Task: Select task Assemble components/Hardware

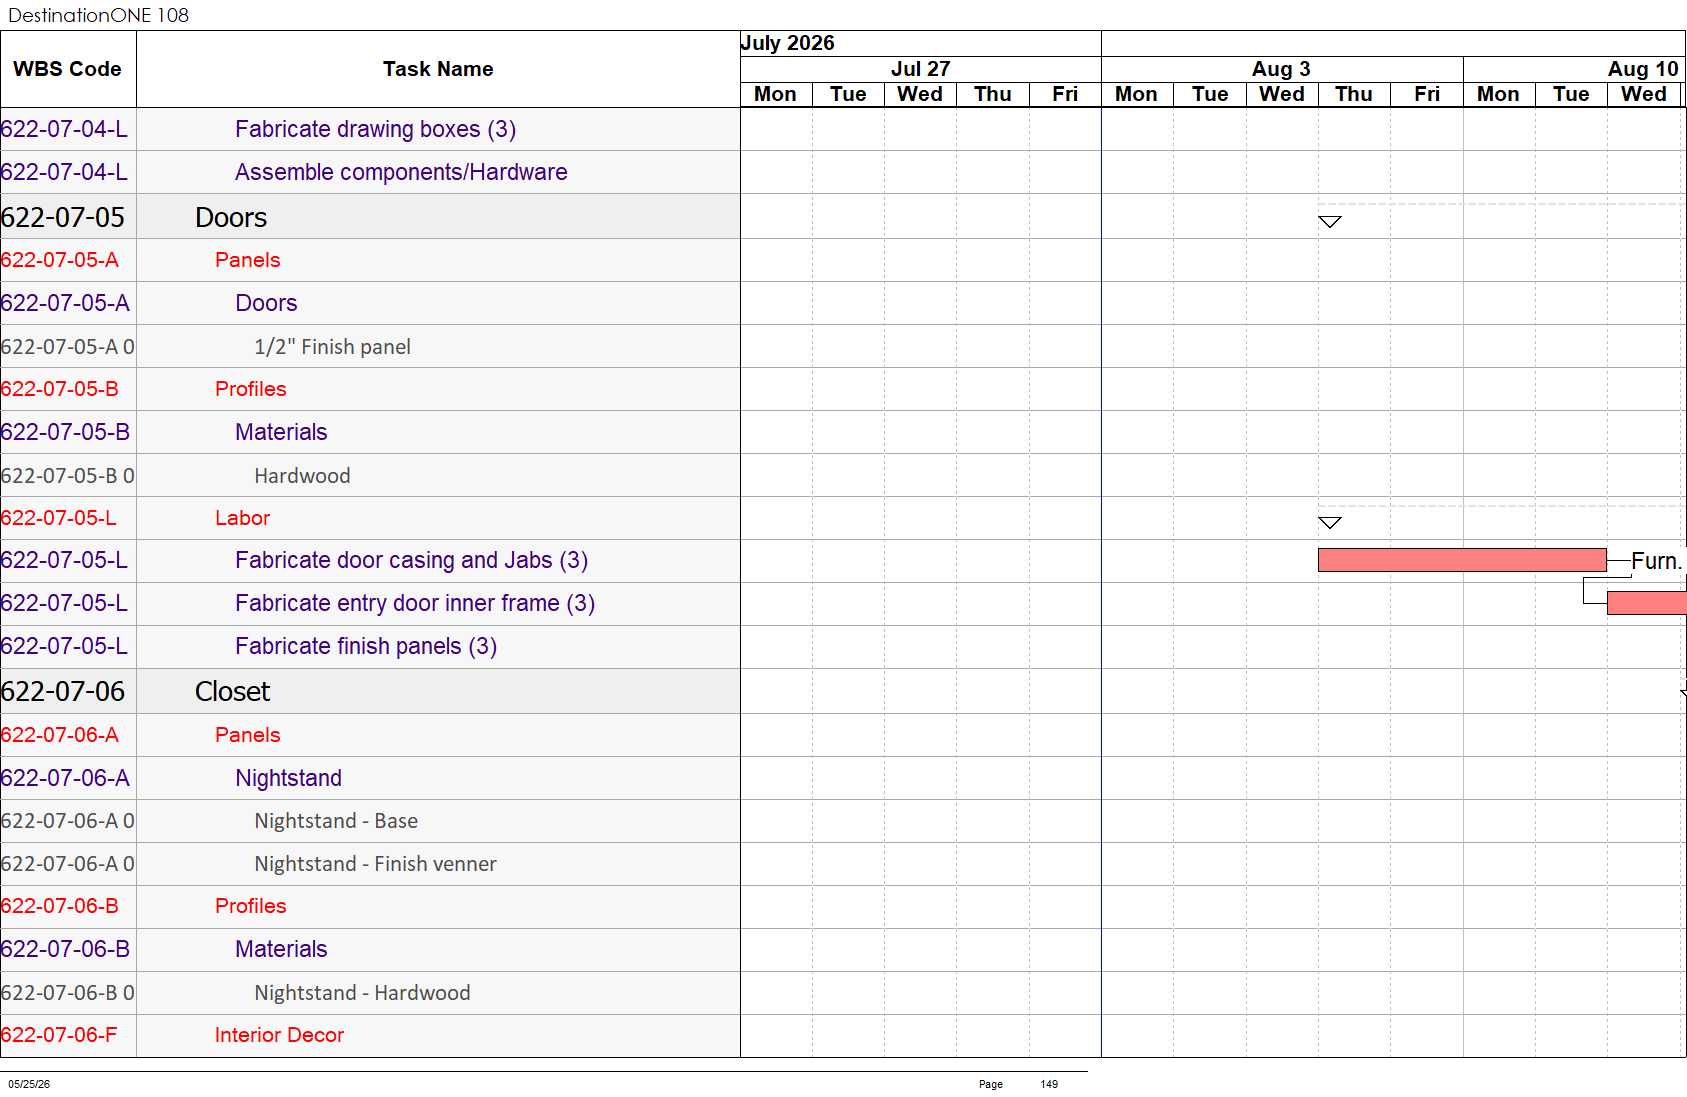Action: pyautogui.click(x=401, y=172)
